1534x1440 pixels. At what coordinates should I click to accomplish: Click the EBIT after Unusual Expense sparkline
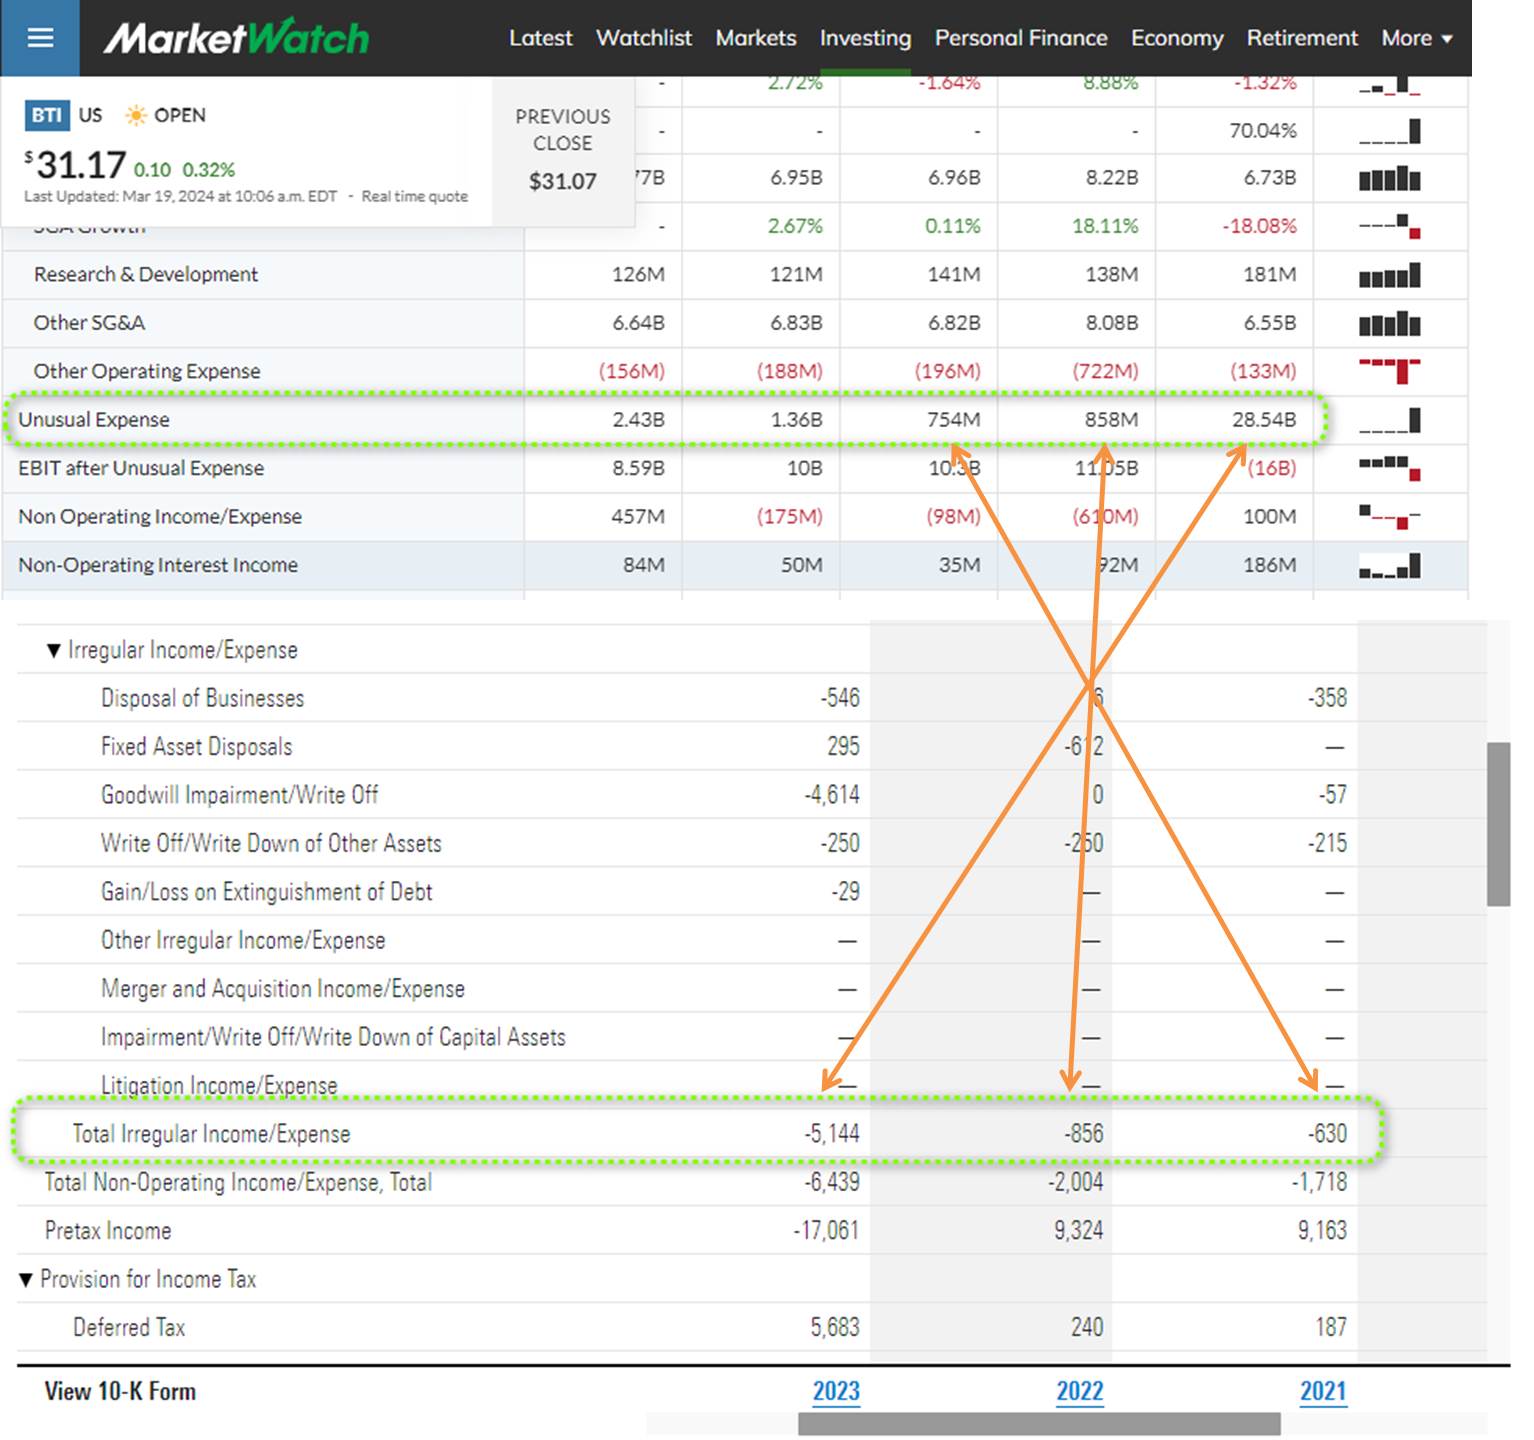[1389, 468]
